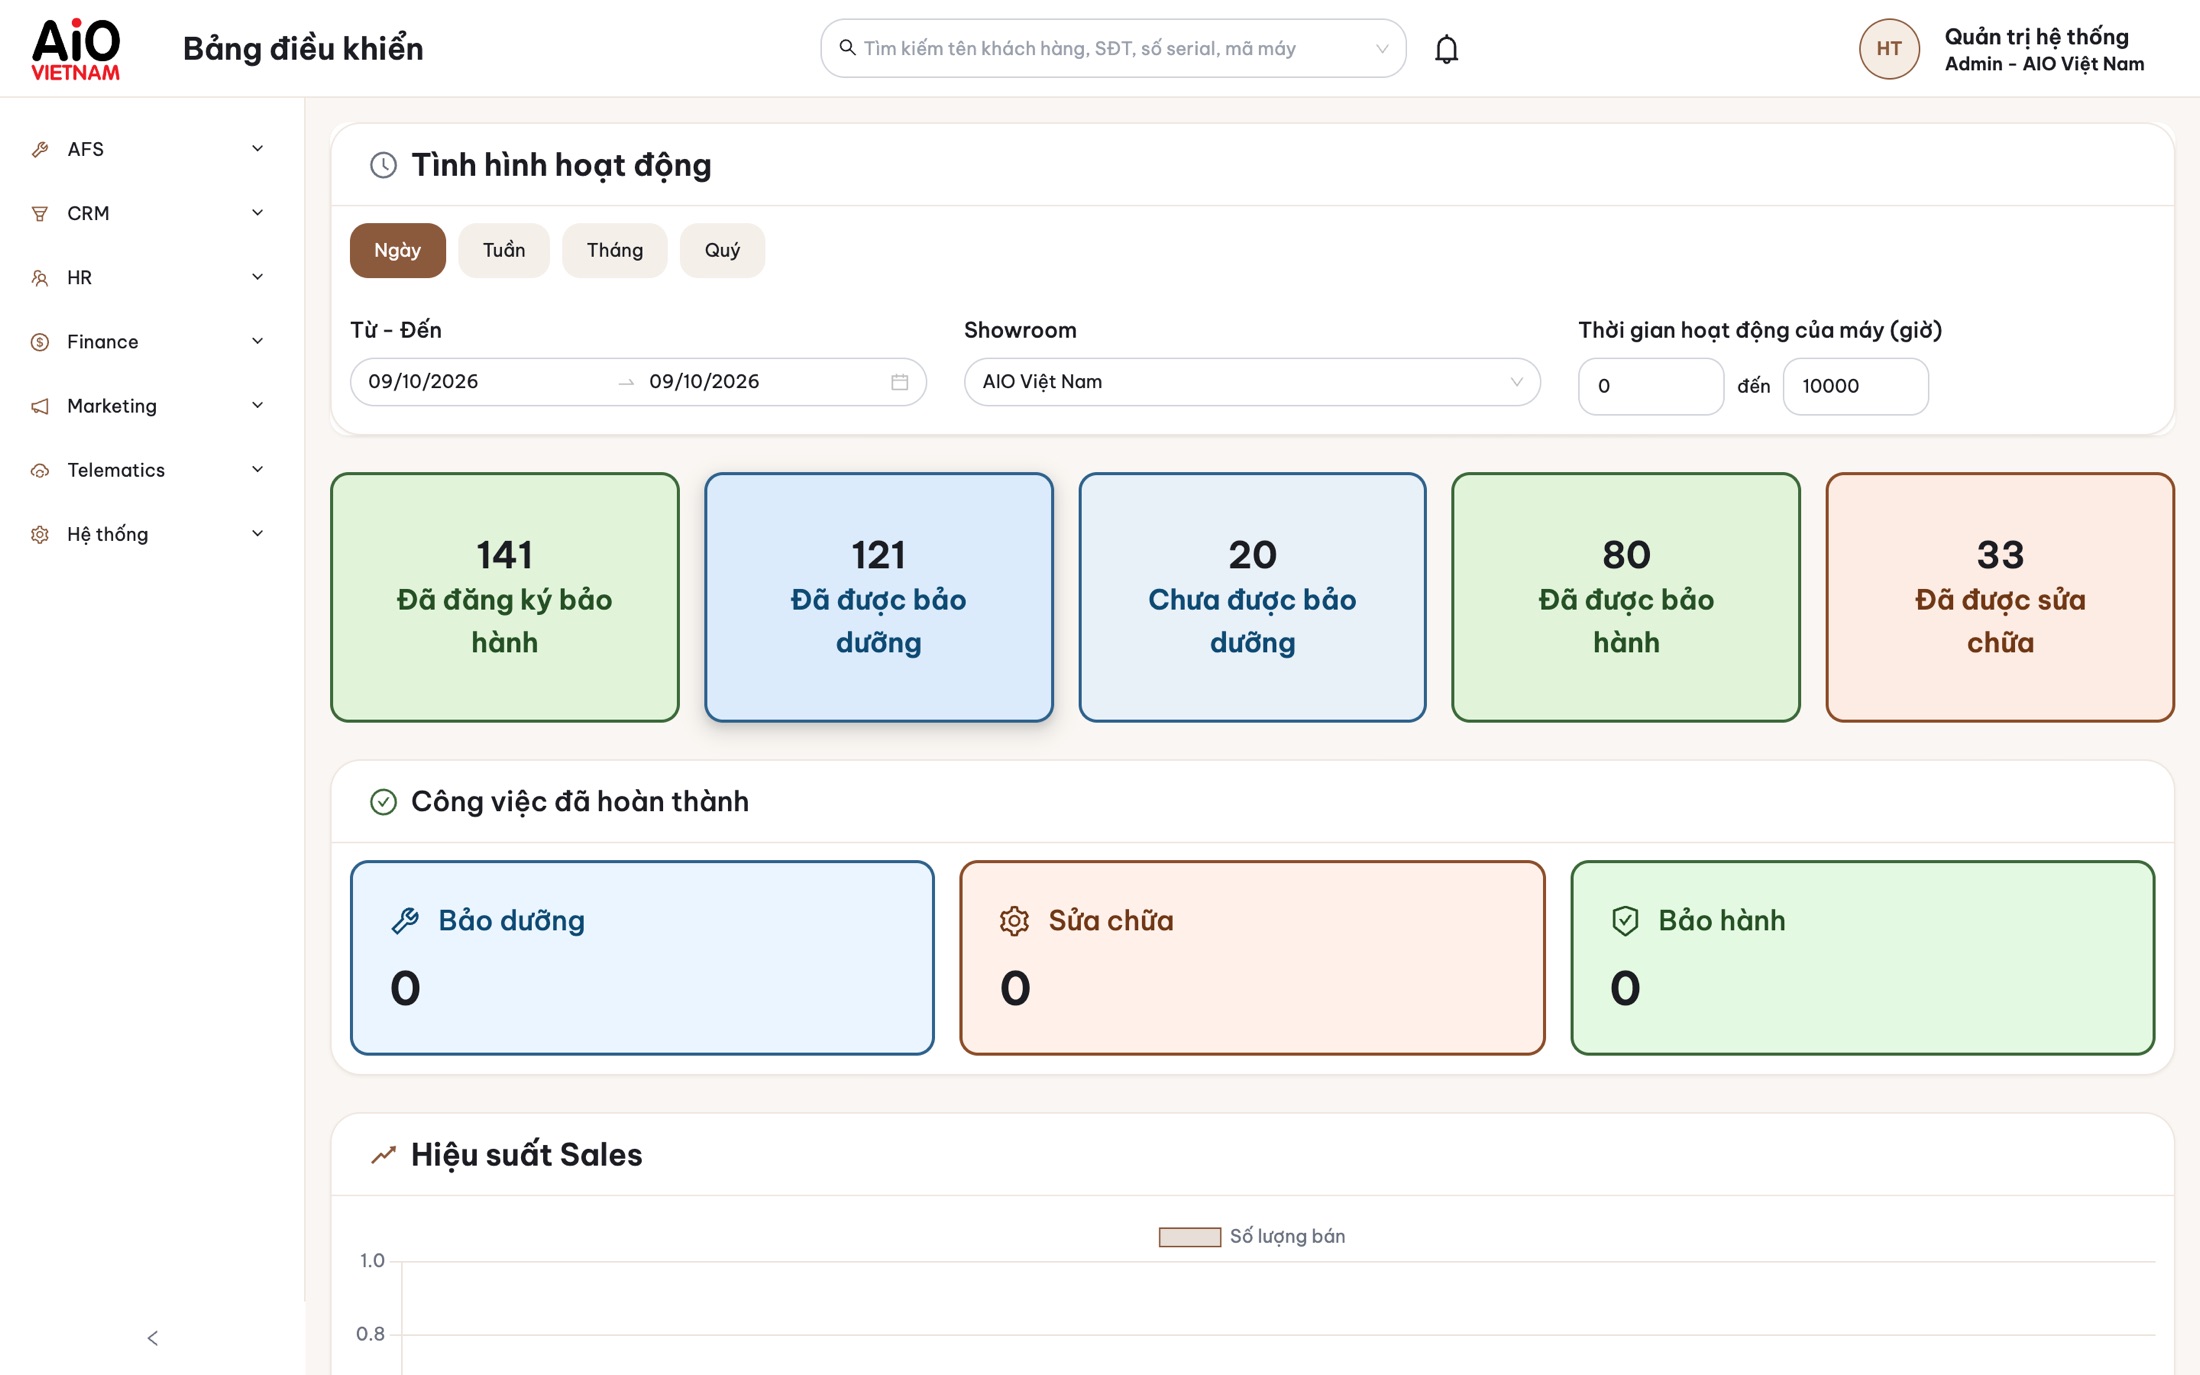Expand the CRM menu chevron

(x=257, y=213)
